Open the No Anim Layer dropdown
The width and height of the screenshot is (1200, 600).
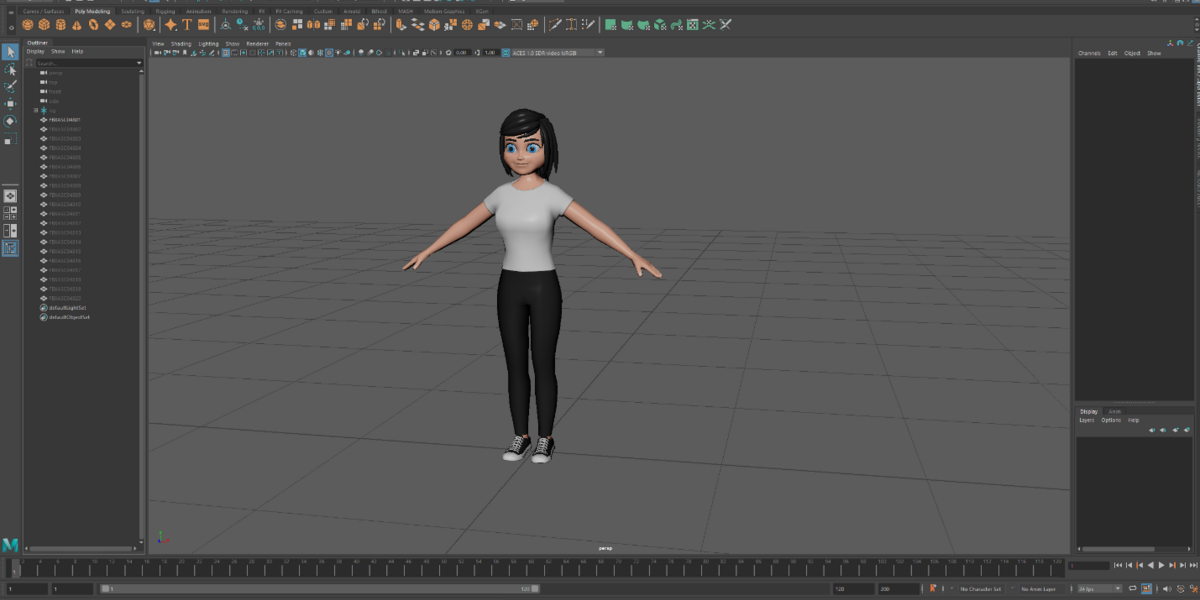pyautogui.click(x=1040, y=589)
